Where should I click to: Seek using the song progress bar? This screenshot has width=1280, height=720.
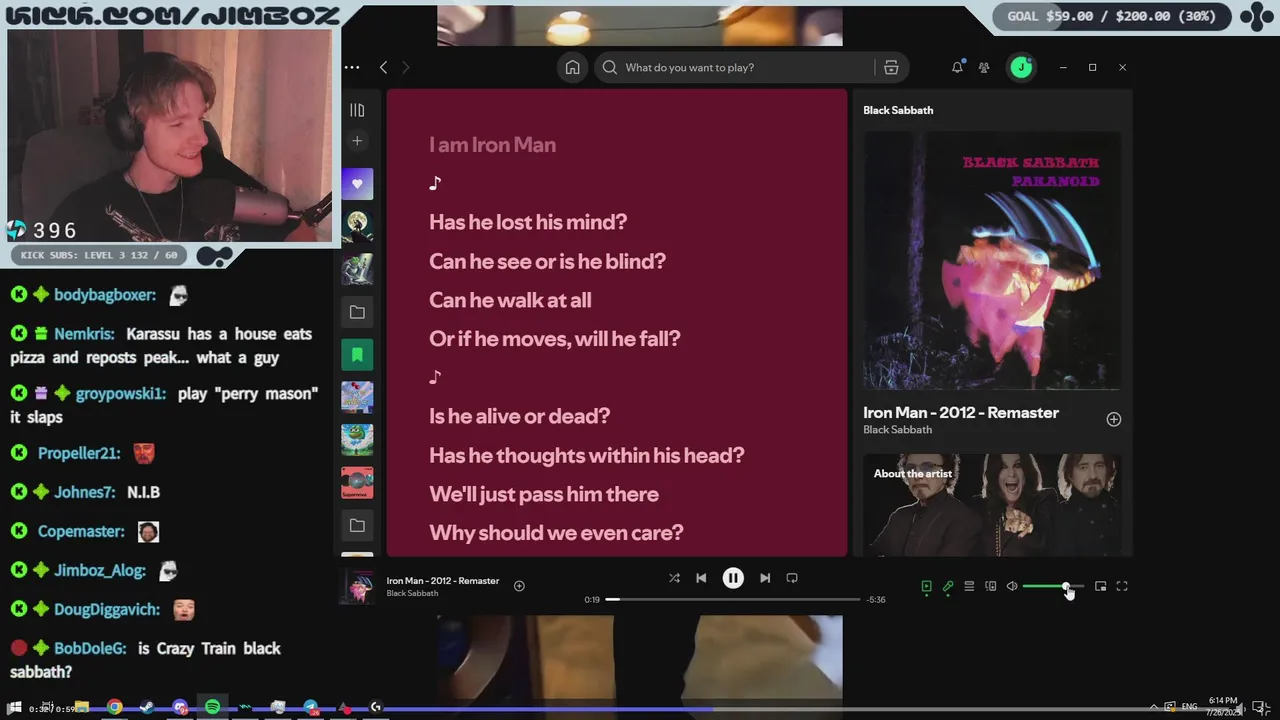[733, 599]
